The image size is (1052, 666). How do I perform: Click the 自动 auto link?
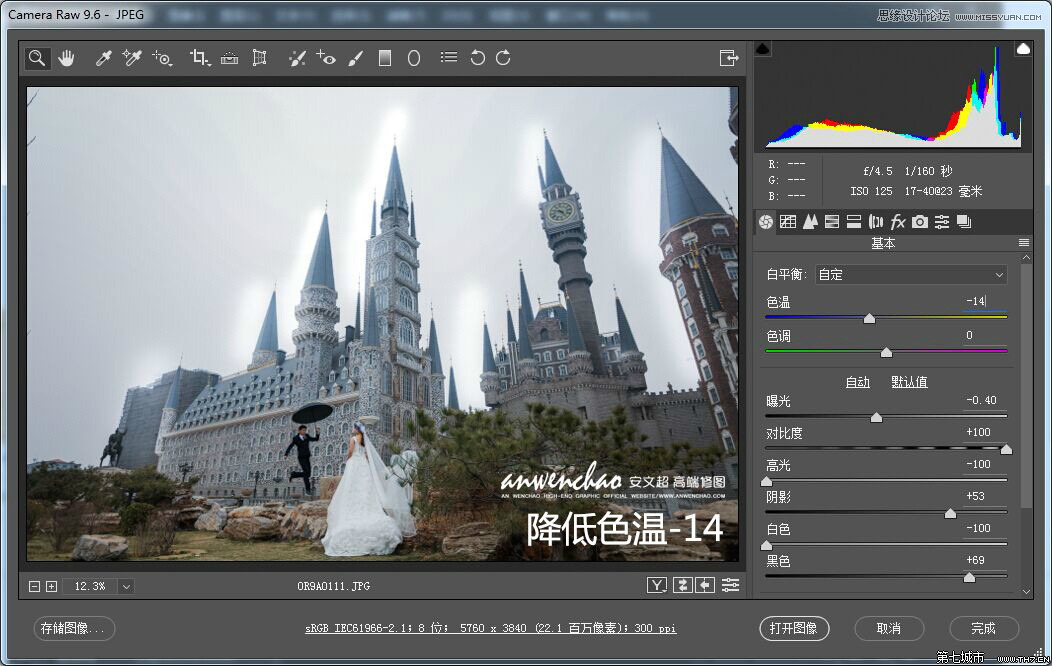click(x=857, y=382)
